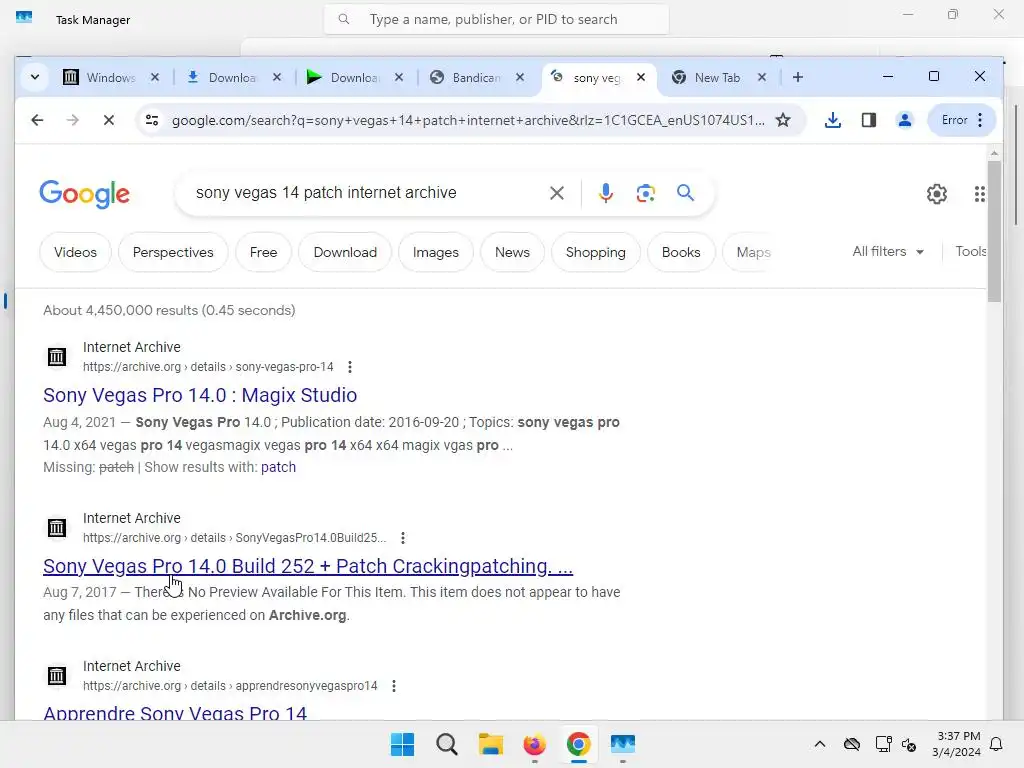Start voice search with microphone icon

[x=605, y=193]
